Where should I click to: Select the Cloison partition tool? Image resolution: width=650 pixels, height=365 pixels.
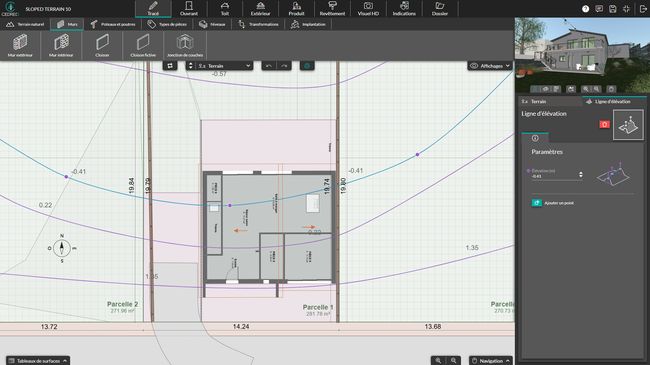tap(102, 46)
